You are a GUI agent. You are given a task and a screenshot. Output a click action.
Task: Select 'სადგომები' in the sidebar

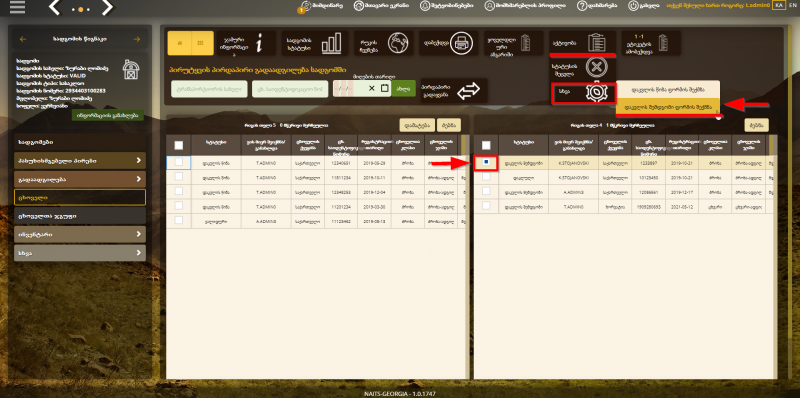(x=80, y=142)
